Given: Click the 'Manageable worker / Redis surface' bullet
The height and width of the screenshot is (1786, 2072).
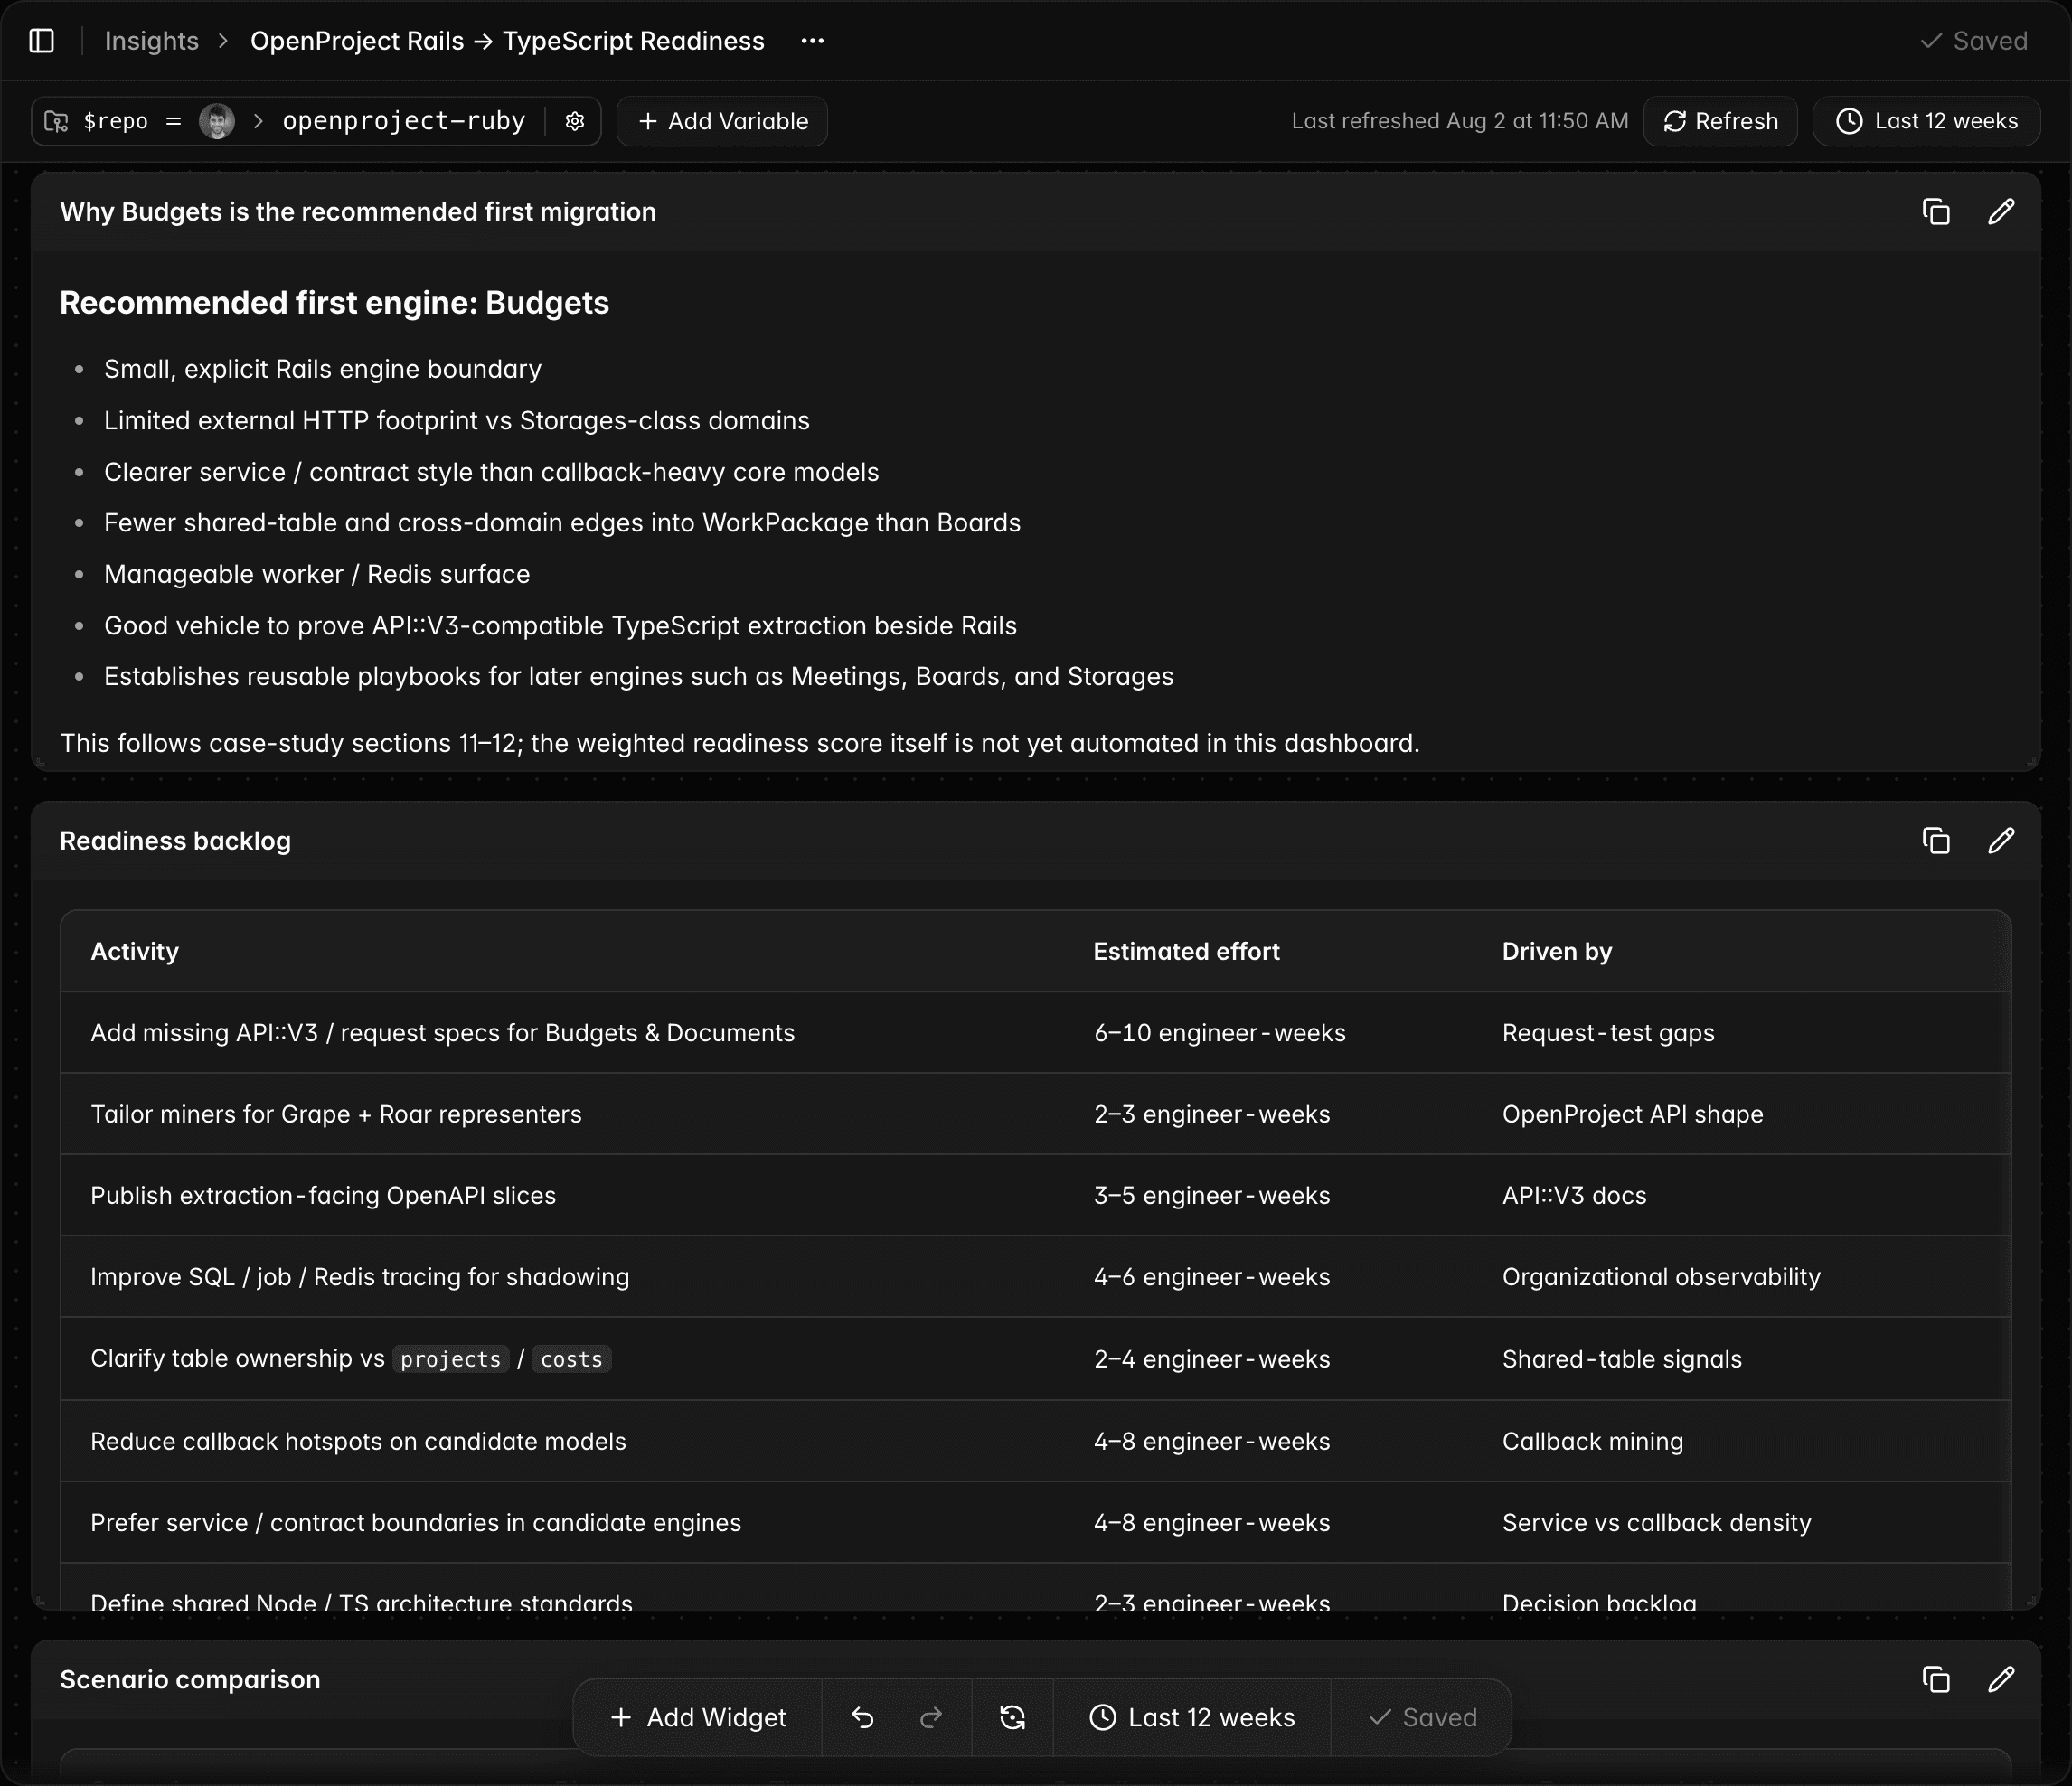Looking at the screenshot, I should click(x=317, y=574).
